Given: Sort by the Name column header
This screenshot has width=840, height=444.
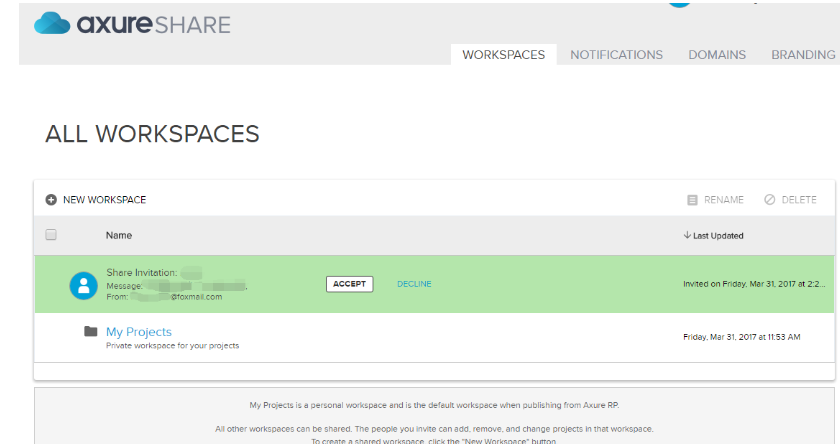Looking at the screenshot, I should (x=119, y=236).
